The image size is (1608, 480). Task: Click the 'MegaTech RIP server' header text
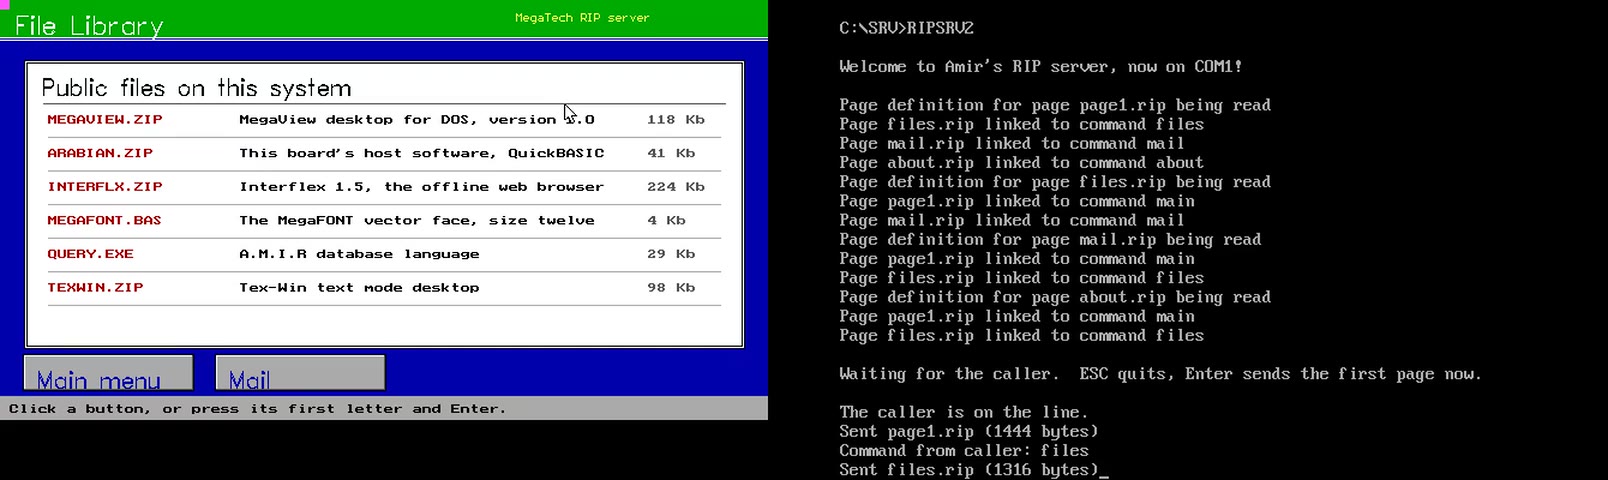click(582, 18)
